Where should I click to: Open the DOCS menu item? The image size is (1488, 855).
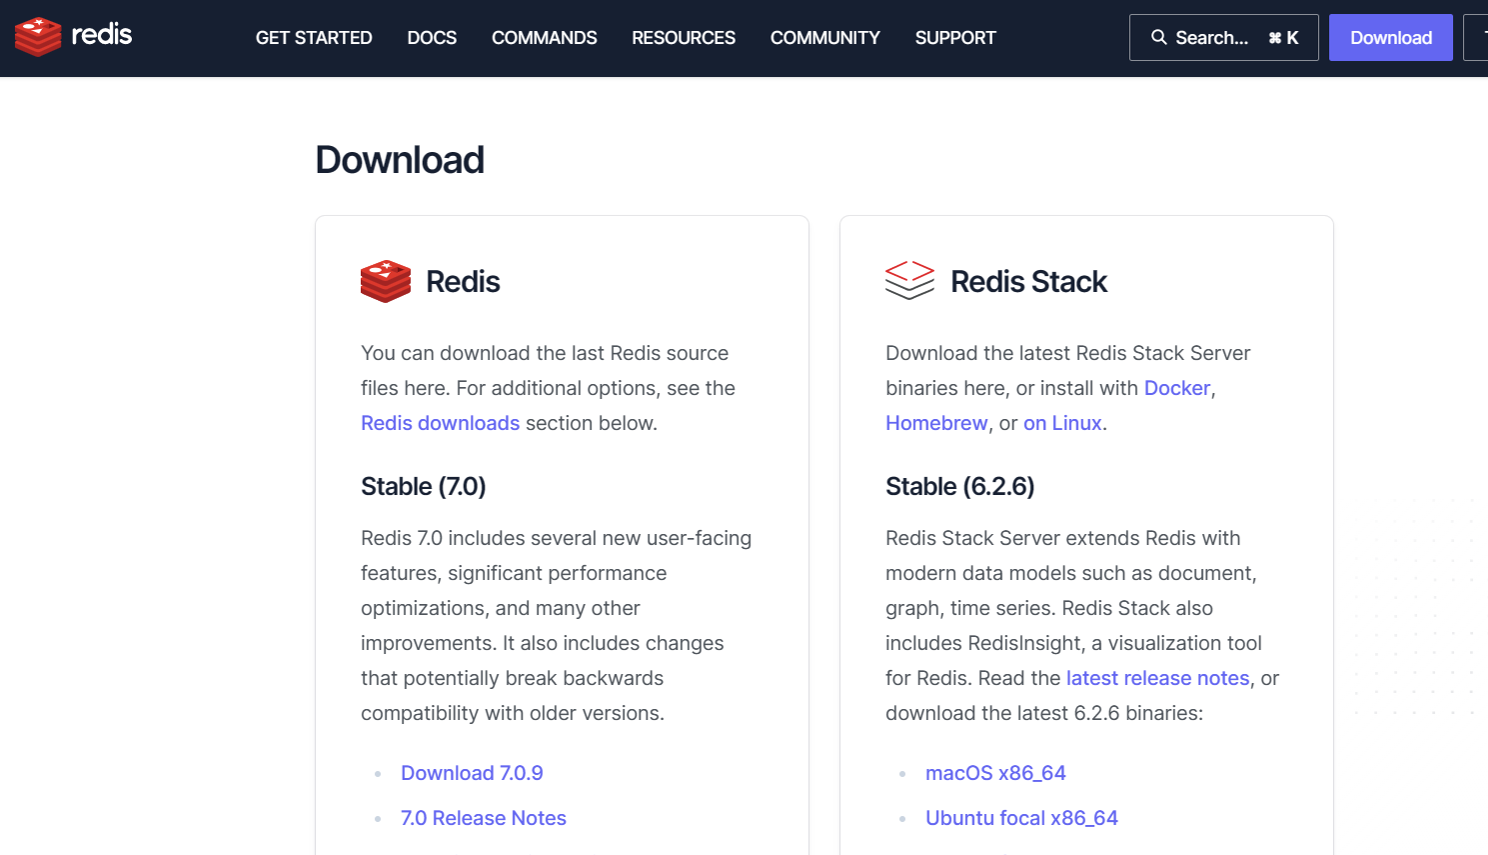[432, 38]
